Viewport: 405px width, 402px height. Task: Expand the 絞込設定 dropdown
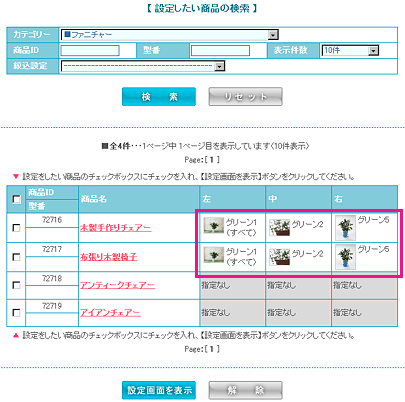143,66
